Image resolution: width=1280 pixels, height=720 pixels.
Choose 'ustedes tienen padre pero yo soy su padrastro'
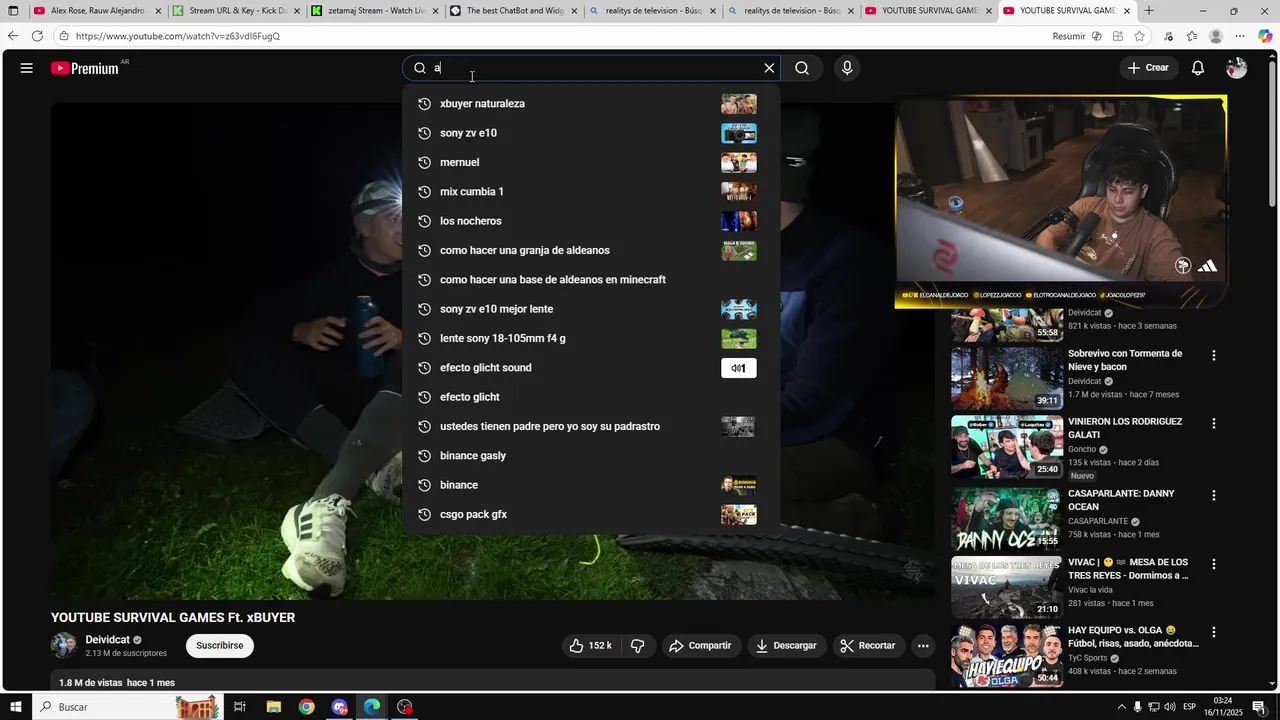pos(591,426)
